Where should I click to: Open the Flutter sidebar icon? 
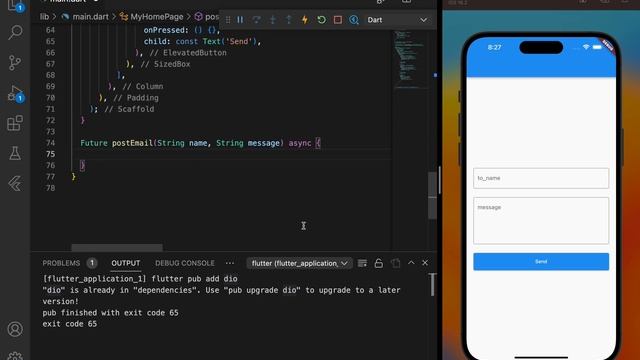pyautogui.click(x=15, y=184)
